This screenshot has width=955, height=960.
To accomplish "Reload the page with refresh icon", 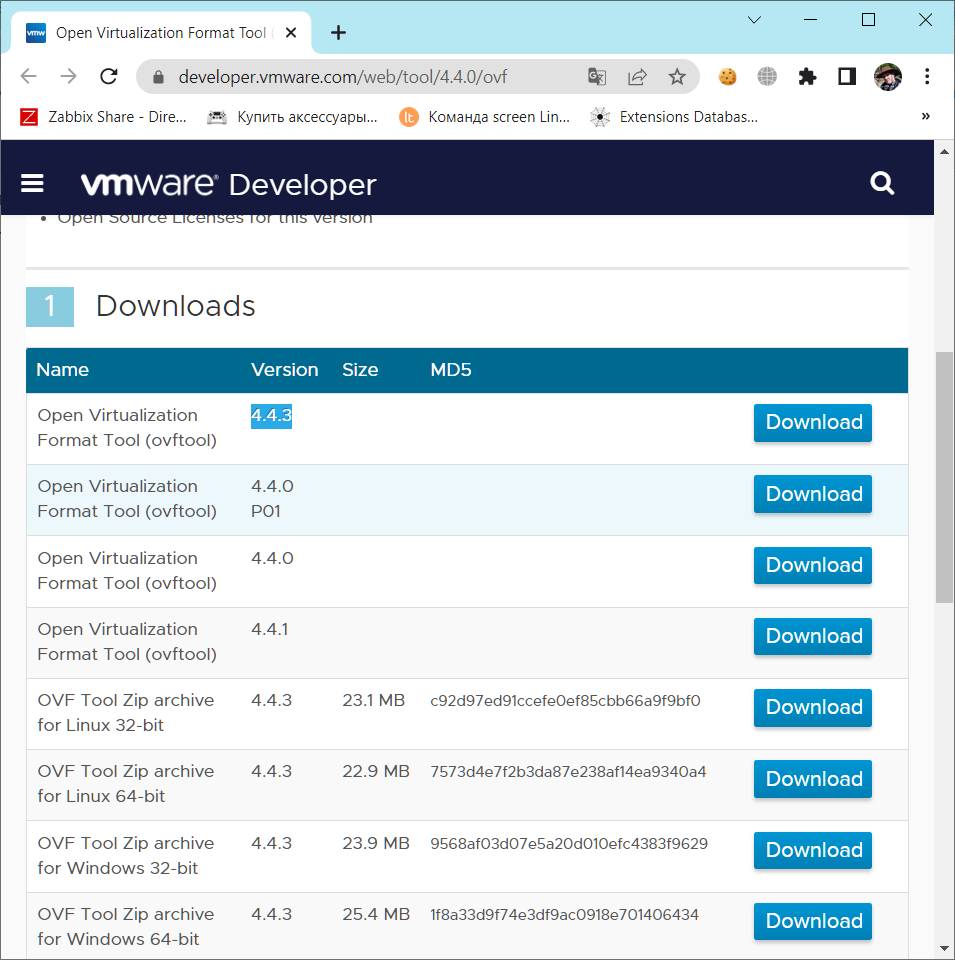I will pos(109,77).
